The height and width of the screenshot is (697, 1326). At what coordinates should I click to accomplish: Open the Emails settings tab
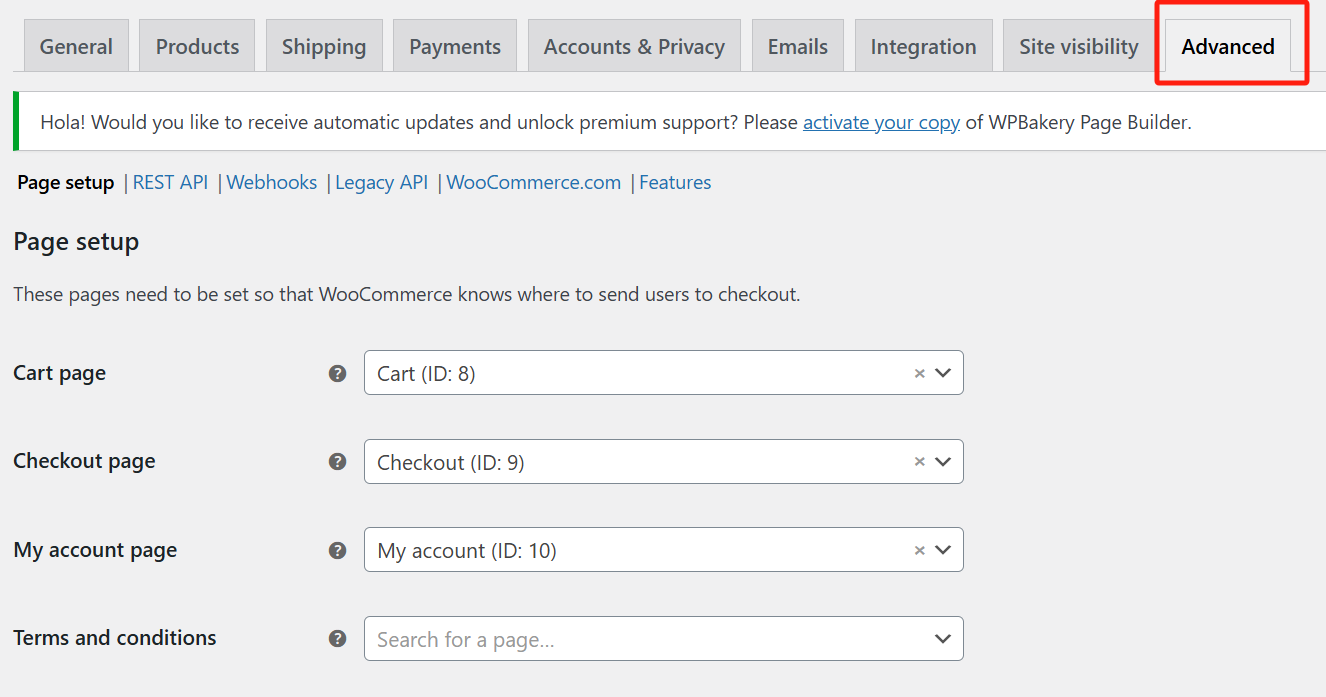(798, 46)
